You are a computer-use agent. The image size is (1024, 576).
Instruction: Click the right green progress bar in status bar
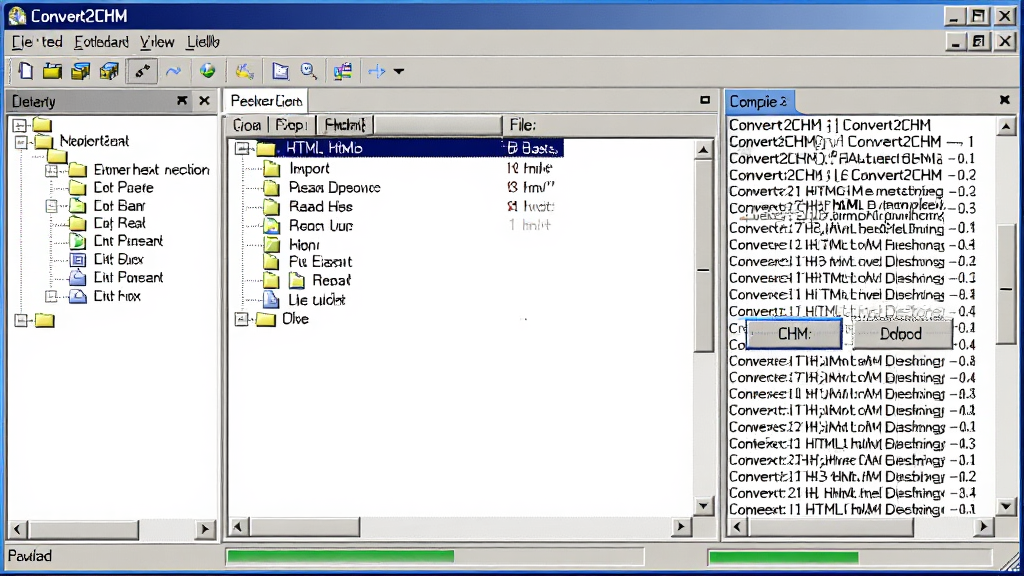point(784,557)
